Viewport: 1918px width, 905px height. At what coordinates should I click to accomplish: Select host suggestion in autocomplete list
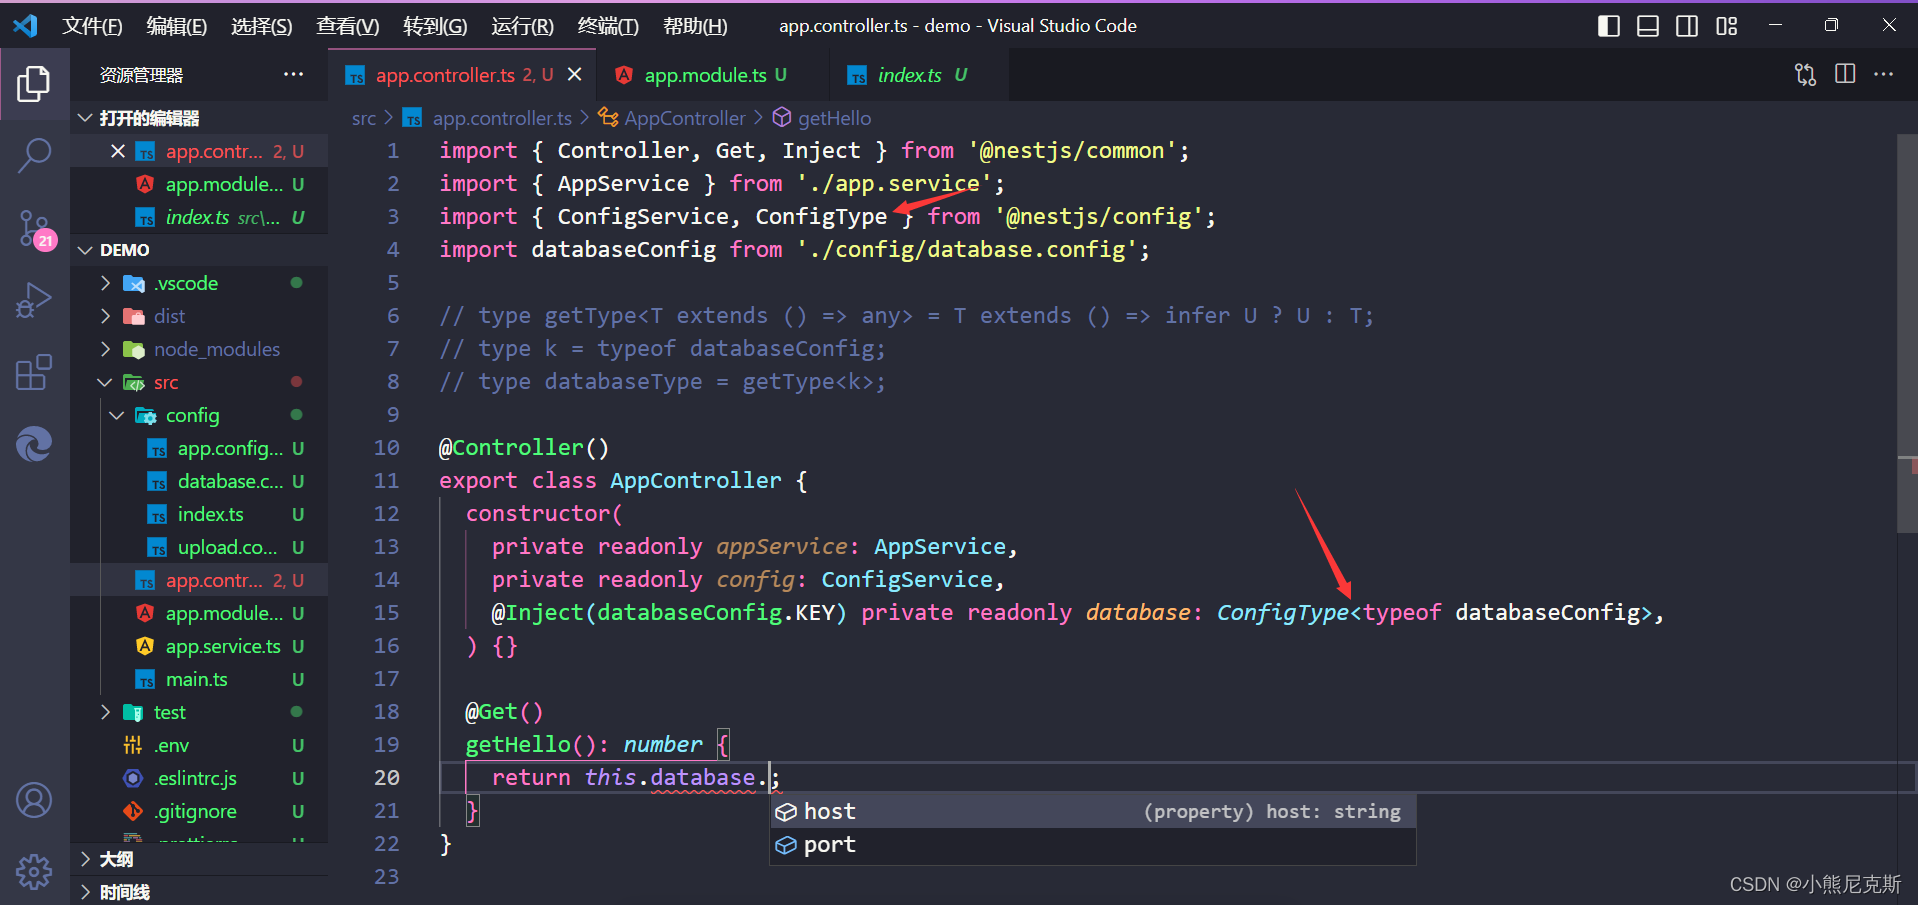(x=1092, y=811)
